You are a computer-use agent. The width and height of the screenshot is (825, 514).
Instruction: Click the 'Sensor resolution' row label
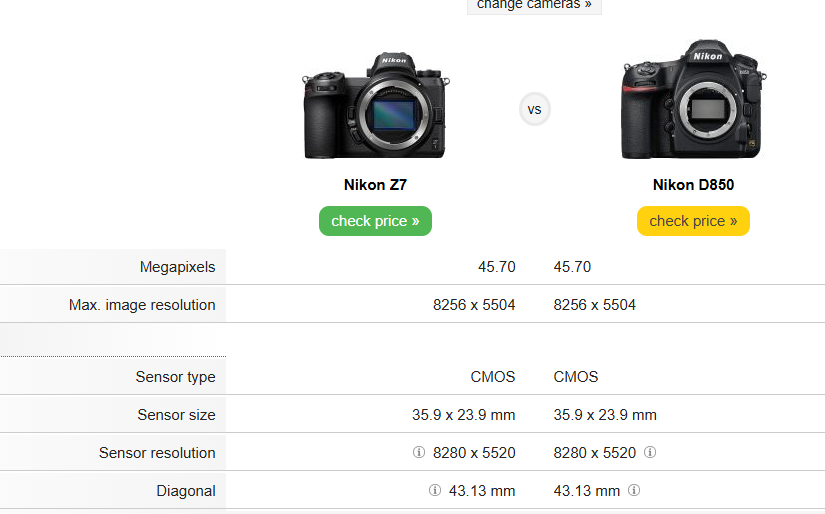[x=157, y=453]
